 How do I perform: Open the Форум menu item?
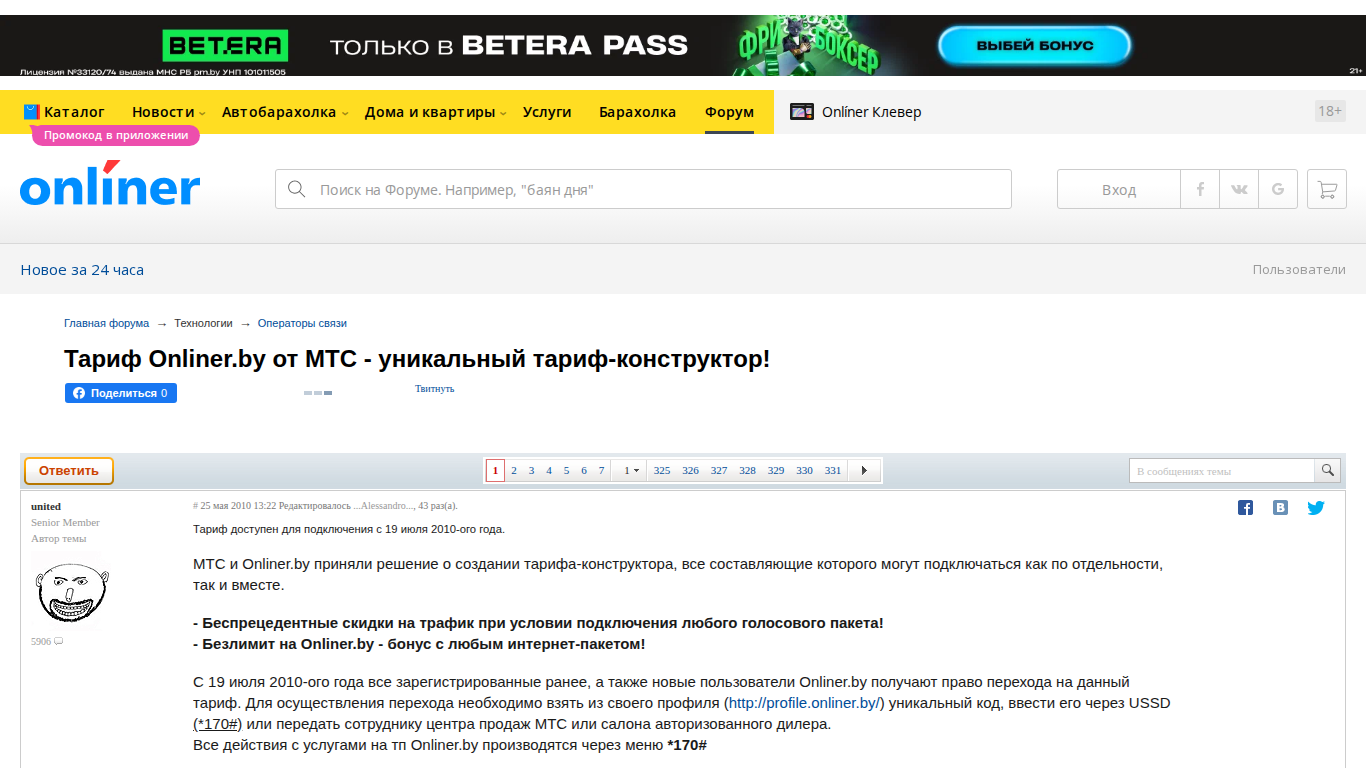pos(729,112)
